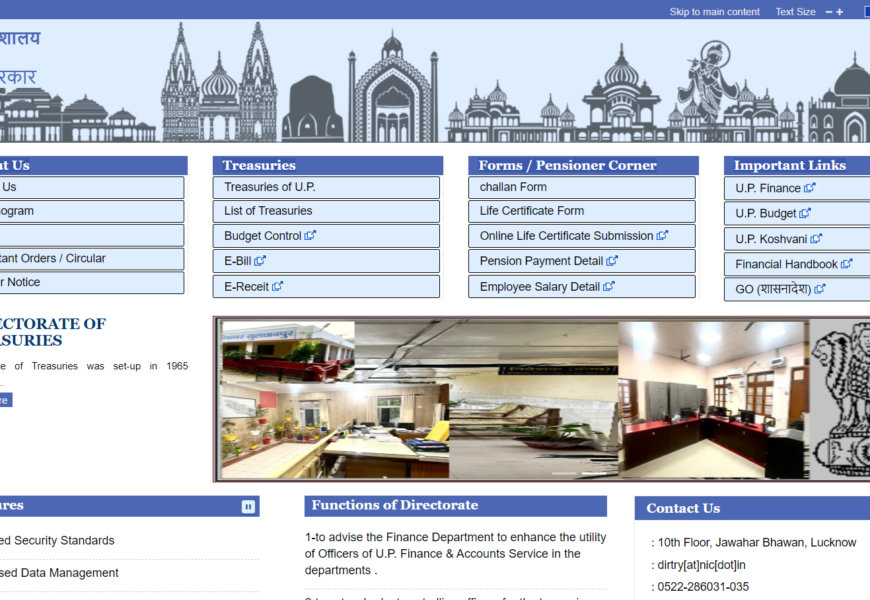The width and height of the screenshot is (870, 600).
Task: Click external link icon next to E-Bill
Action: pyautogui.click(x=260, y=261)
